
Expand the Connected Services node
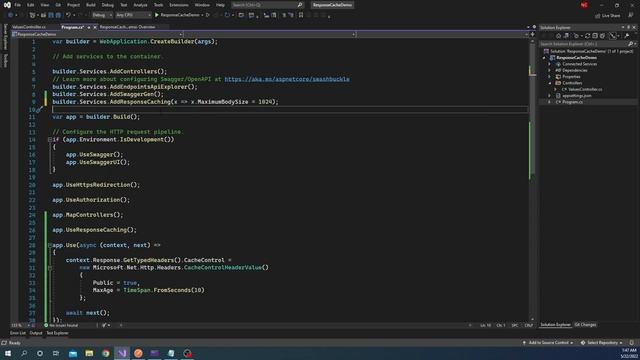pos(549,64)
